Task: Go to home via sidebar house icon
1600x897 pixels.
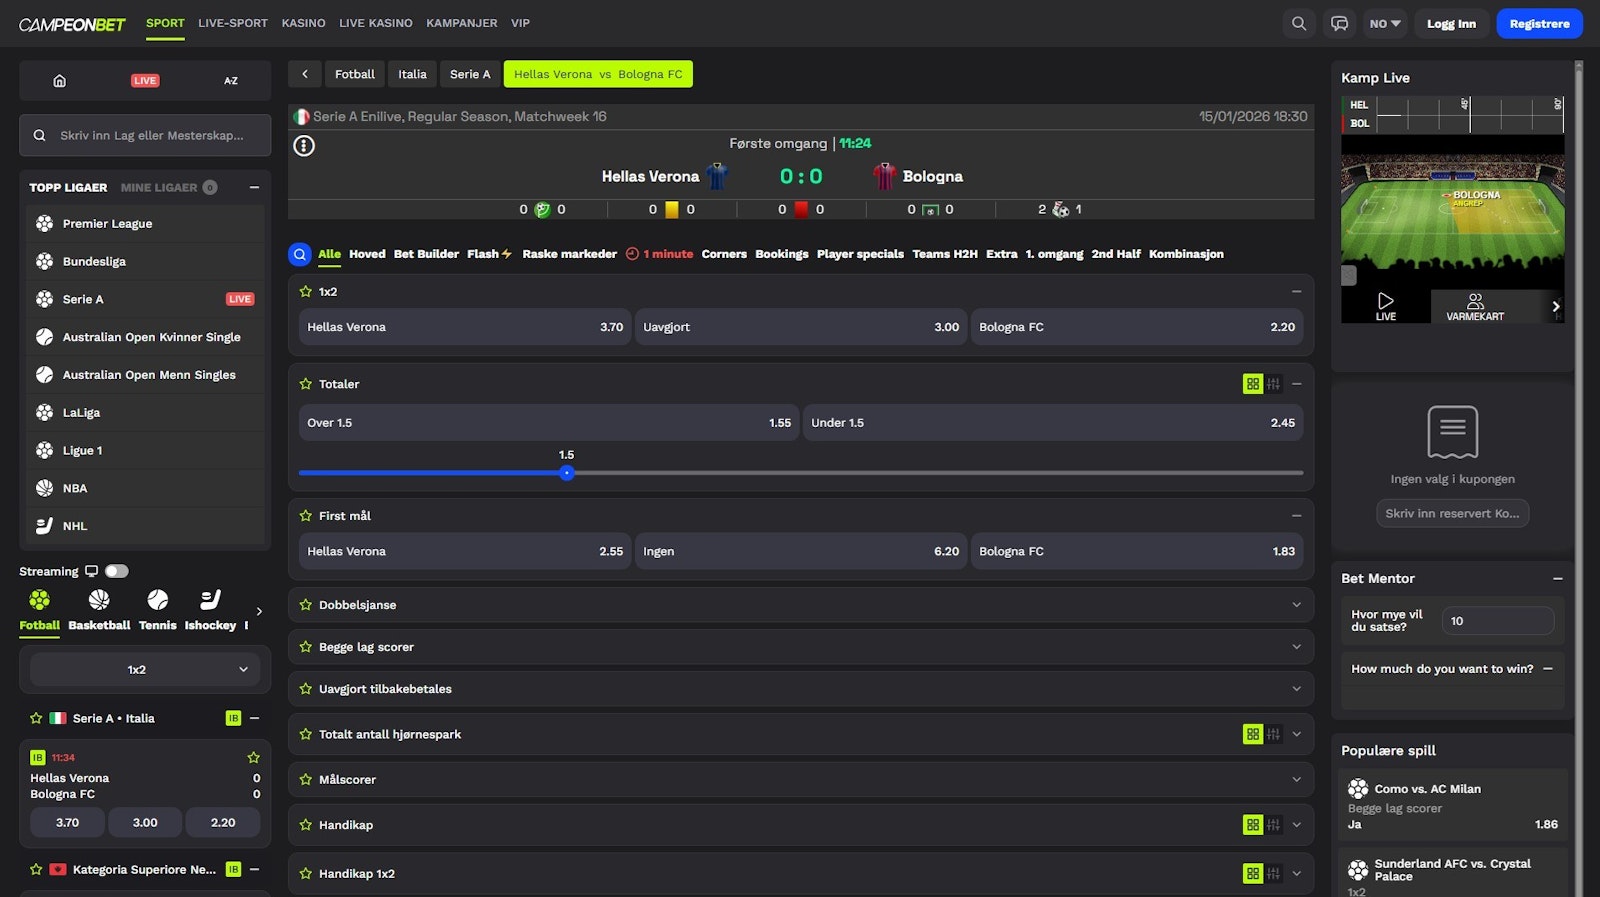Action: coord(59,80)
